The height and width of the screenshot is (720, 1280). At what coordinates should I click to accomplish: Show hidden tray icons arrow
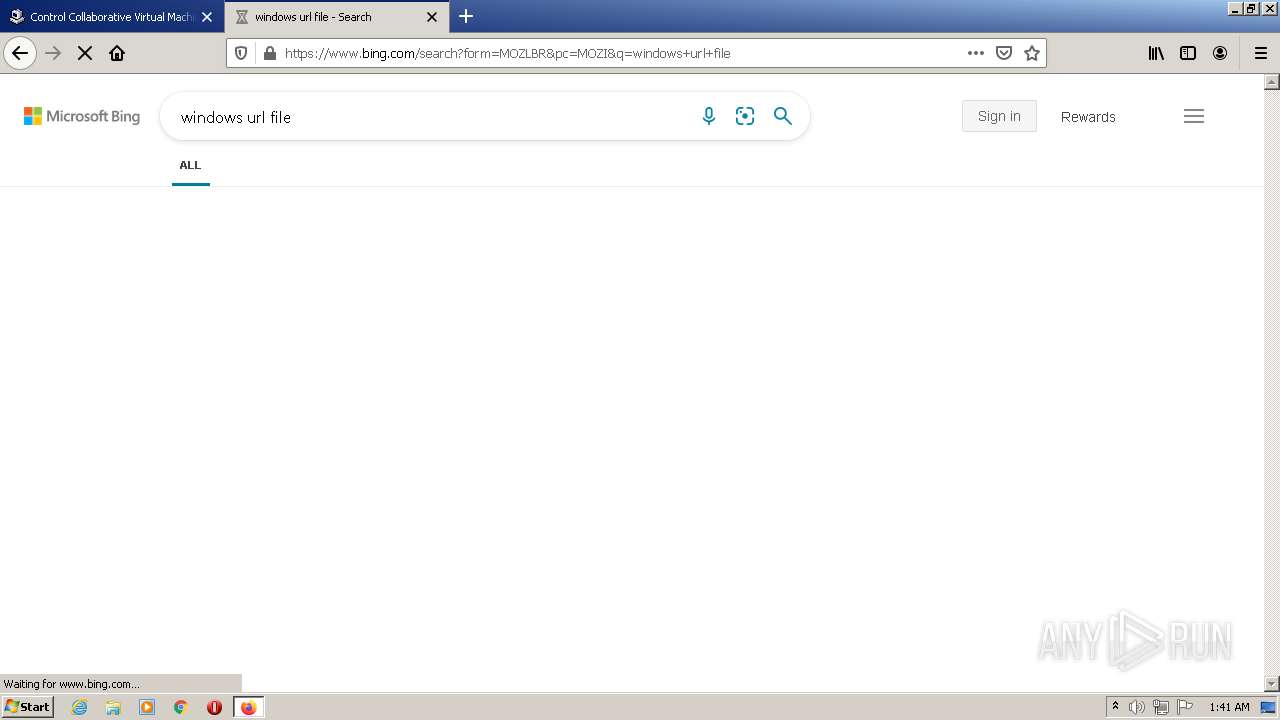1115,707
